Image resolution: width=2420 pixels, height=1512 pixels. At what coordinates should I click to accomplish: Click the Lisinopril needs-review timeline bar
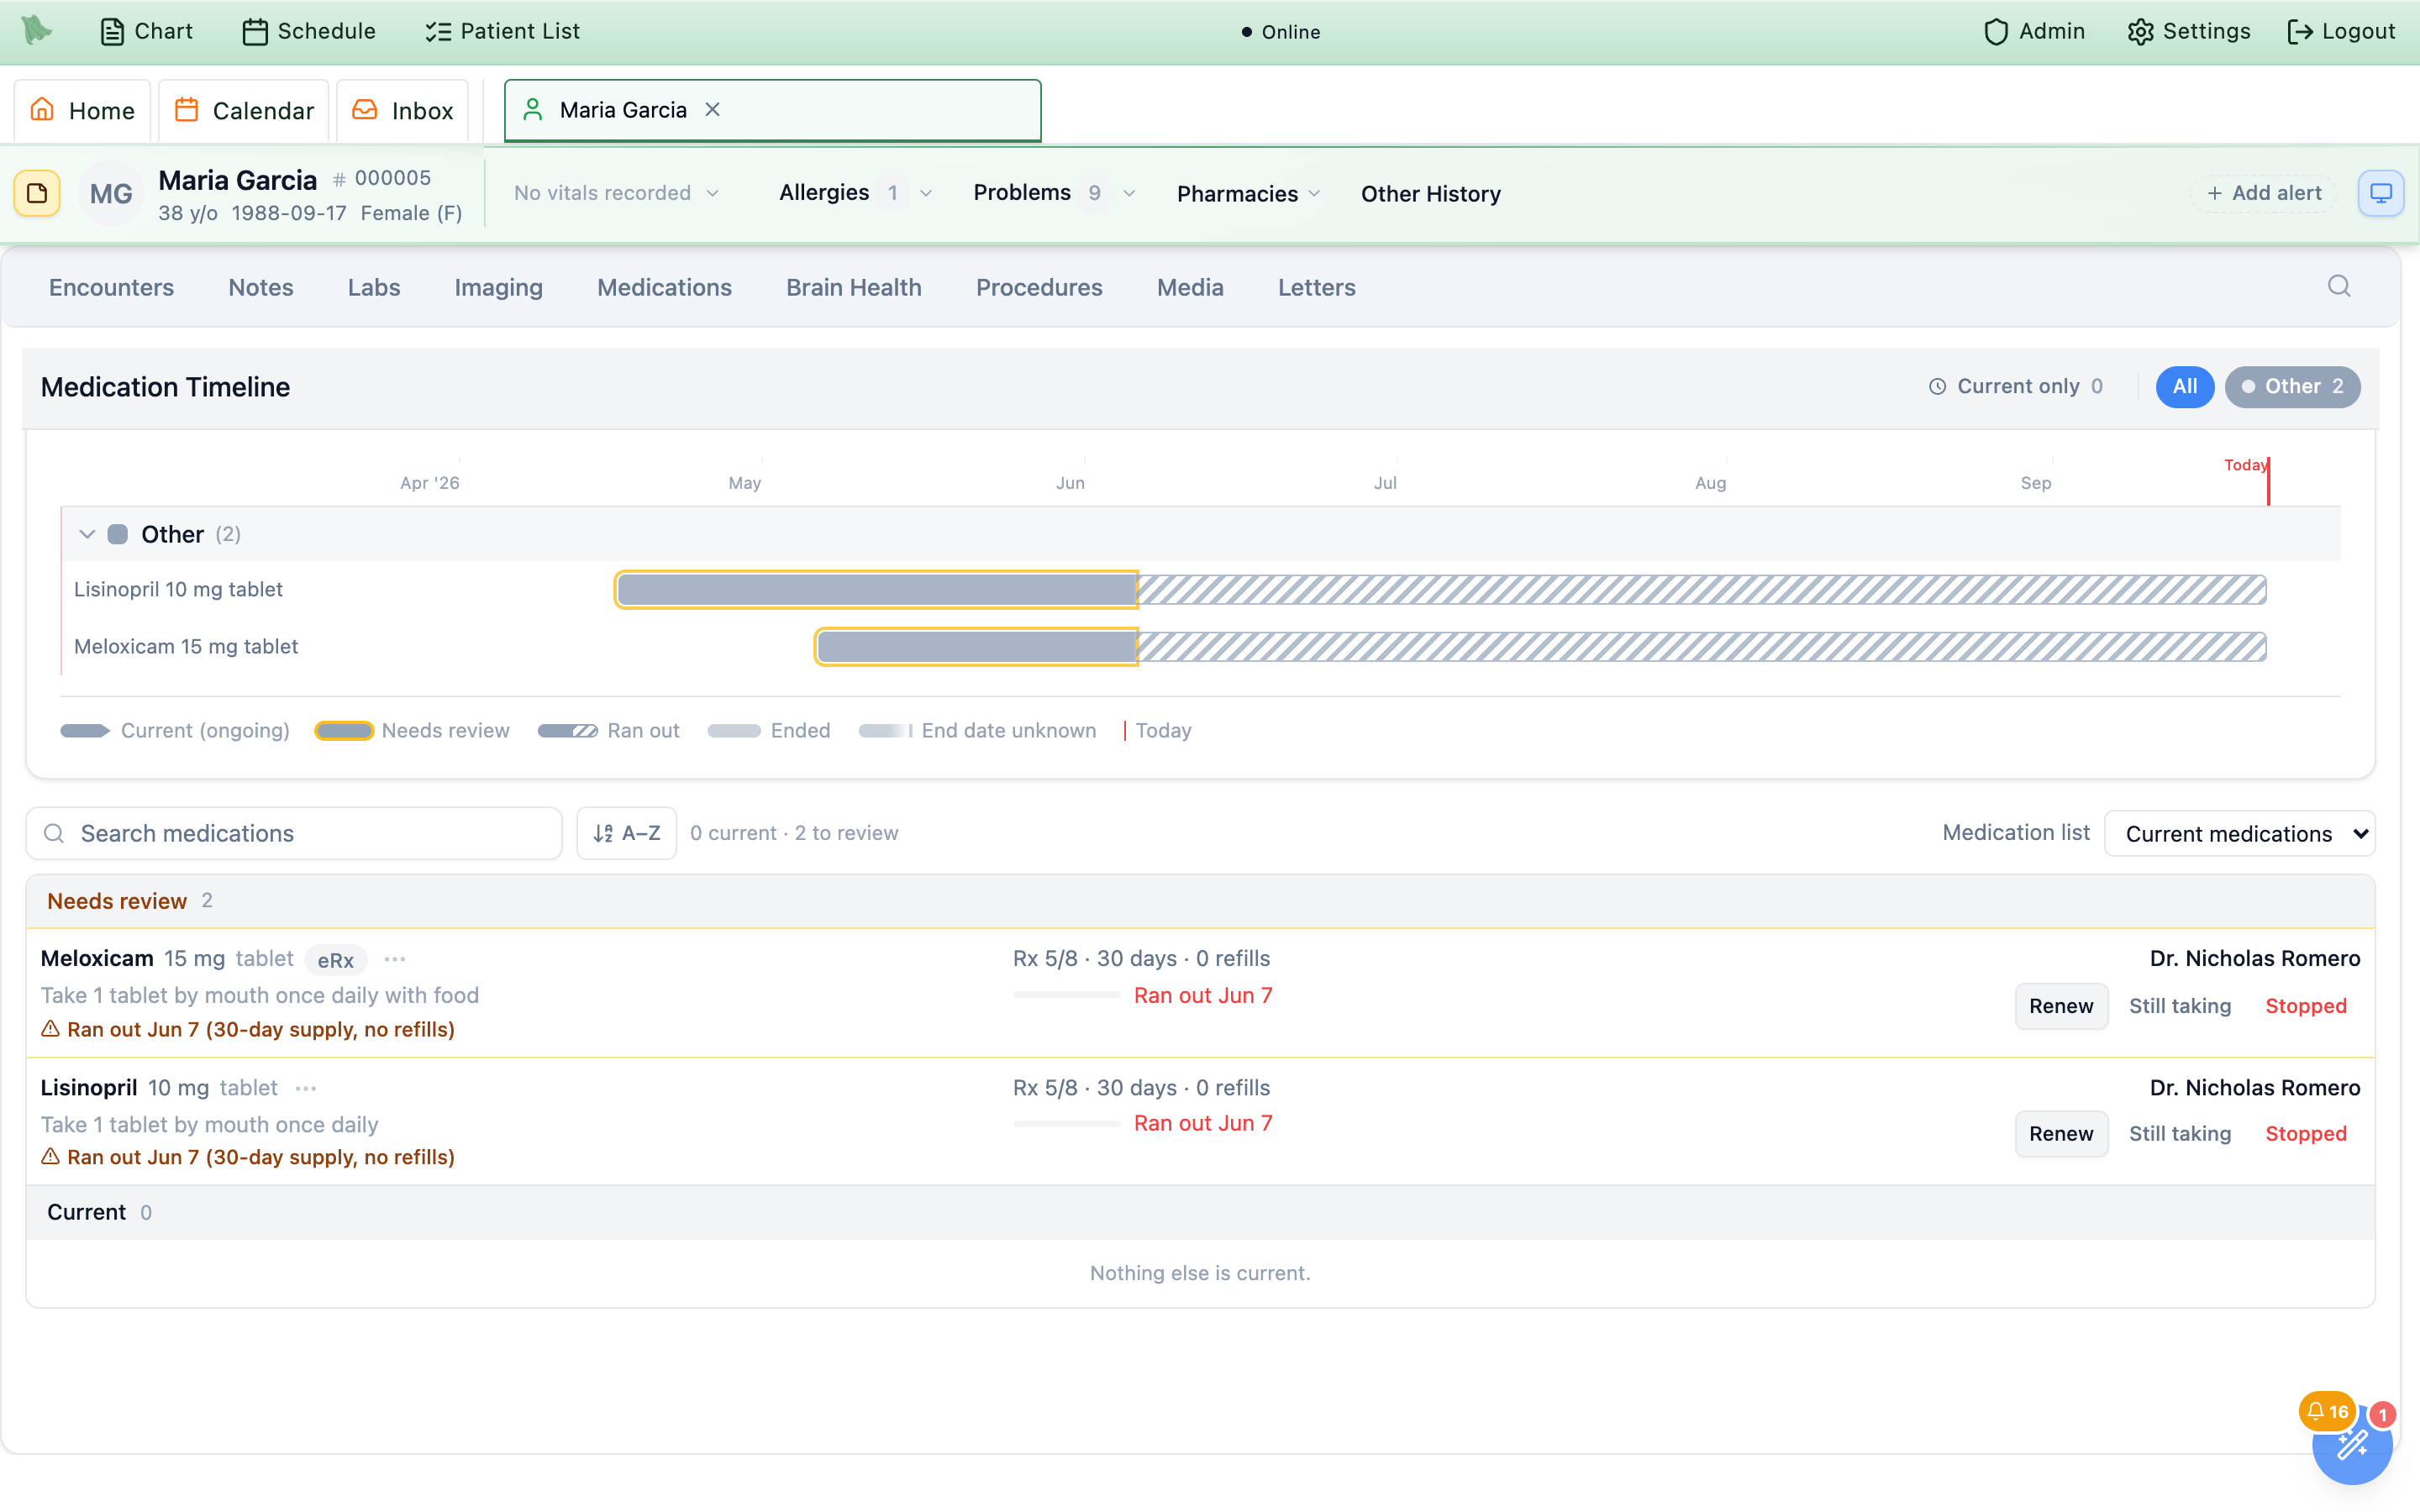coord(876,590)
